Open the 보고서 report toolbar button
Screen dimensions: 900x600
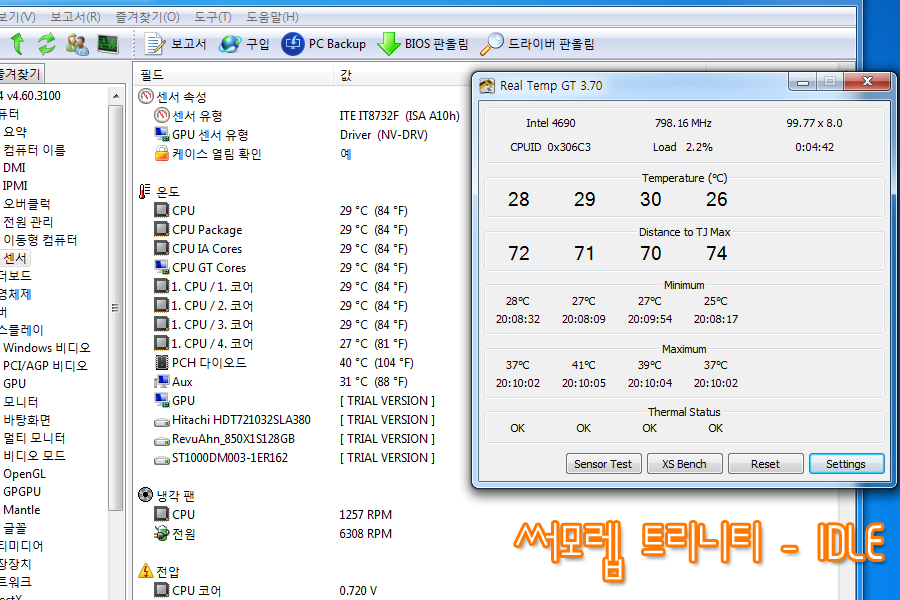(x=175, y=44)
